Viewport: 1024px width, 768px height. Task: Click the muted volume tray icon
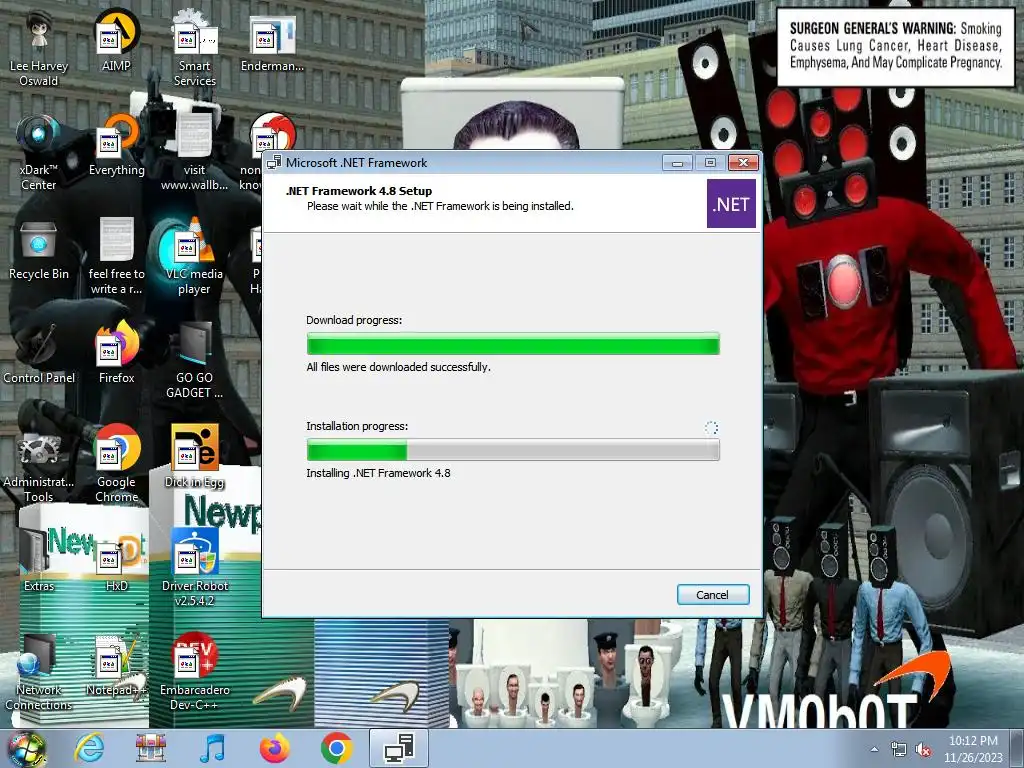(923, 750)
